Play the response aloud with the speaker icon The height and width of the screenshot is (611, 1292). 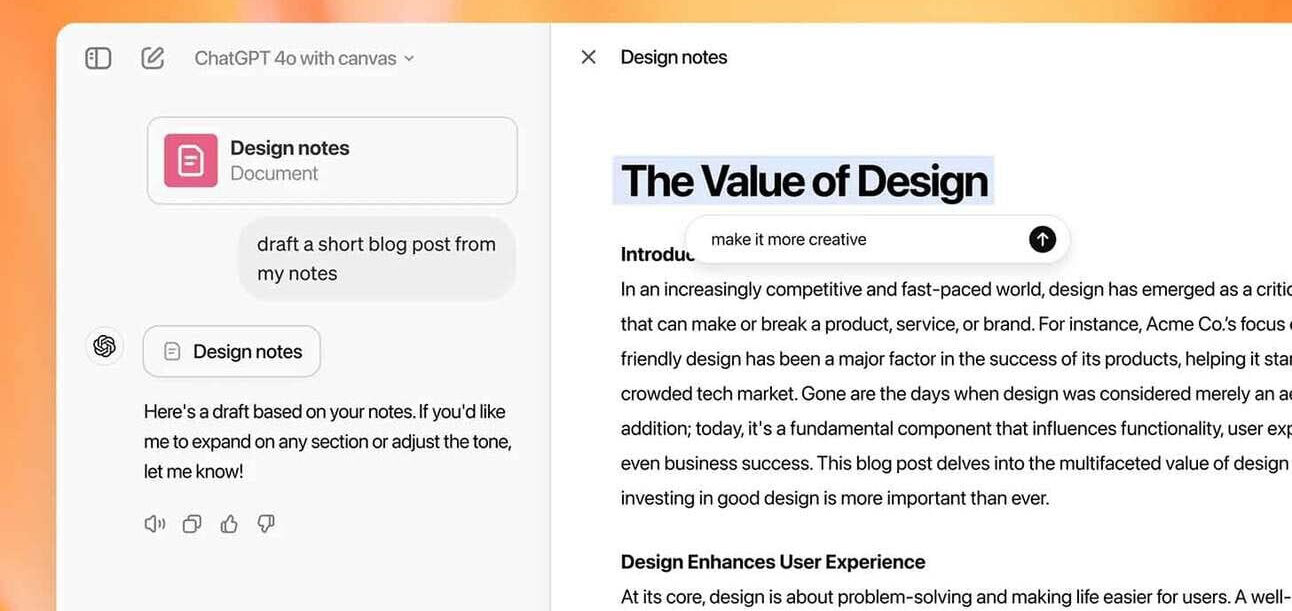154,524
